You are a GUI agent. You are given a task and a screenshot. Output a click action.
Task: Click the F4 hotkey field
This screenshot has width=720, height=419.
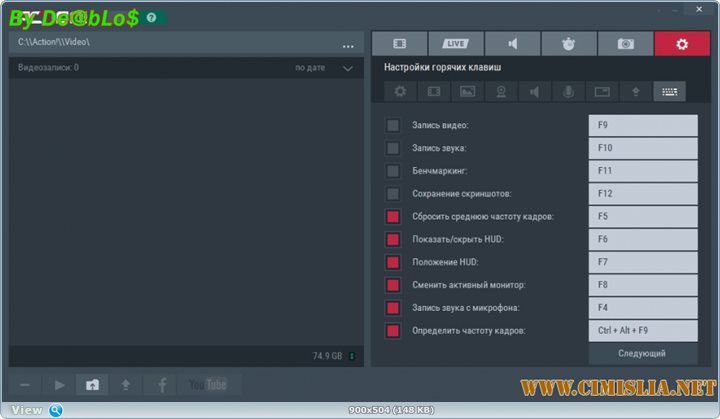point(643,308)
